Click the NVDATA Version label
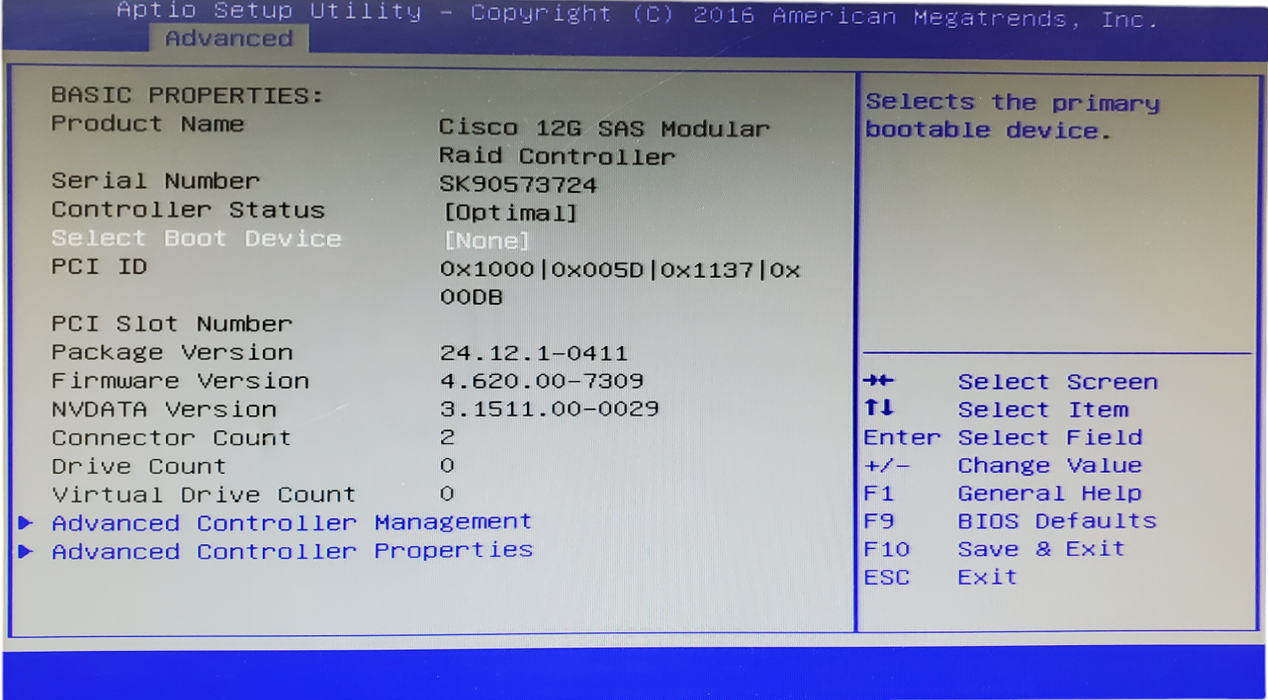Image resolution: width=1268 pixels, height=700 pixels. 164,409
